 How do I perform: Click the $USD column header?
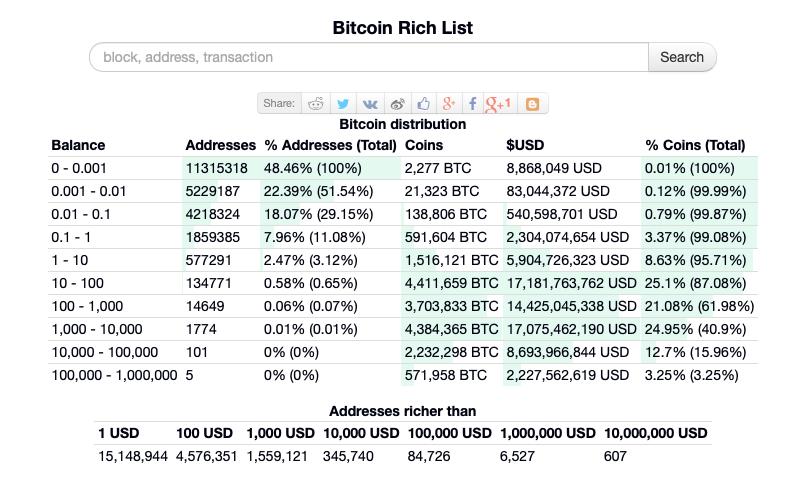[x=525, y=145]
